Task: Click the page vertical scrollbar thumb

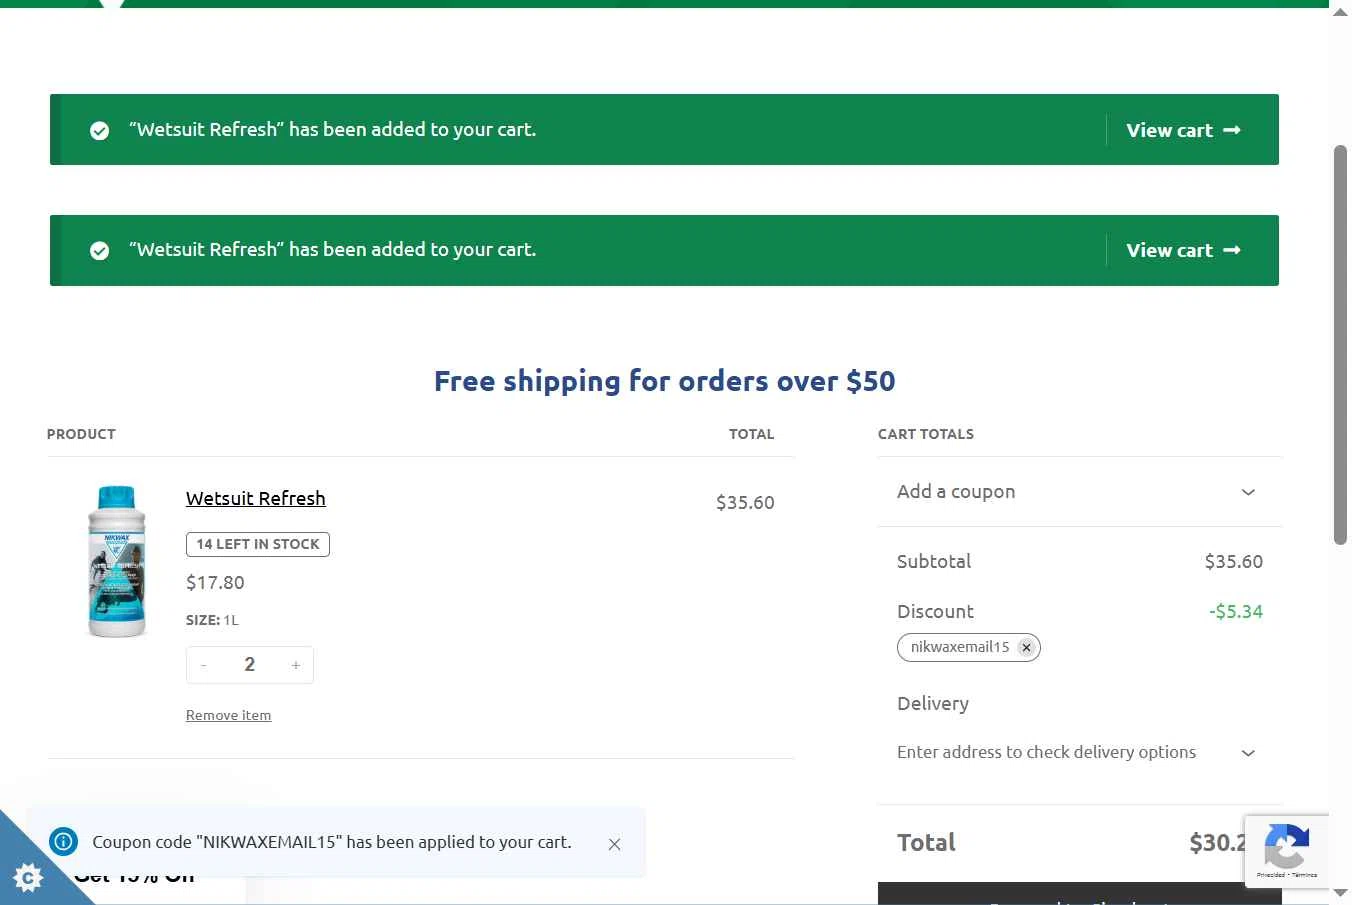Action: click(x=1341, y=345)
